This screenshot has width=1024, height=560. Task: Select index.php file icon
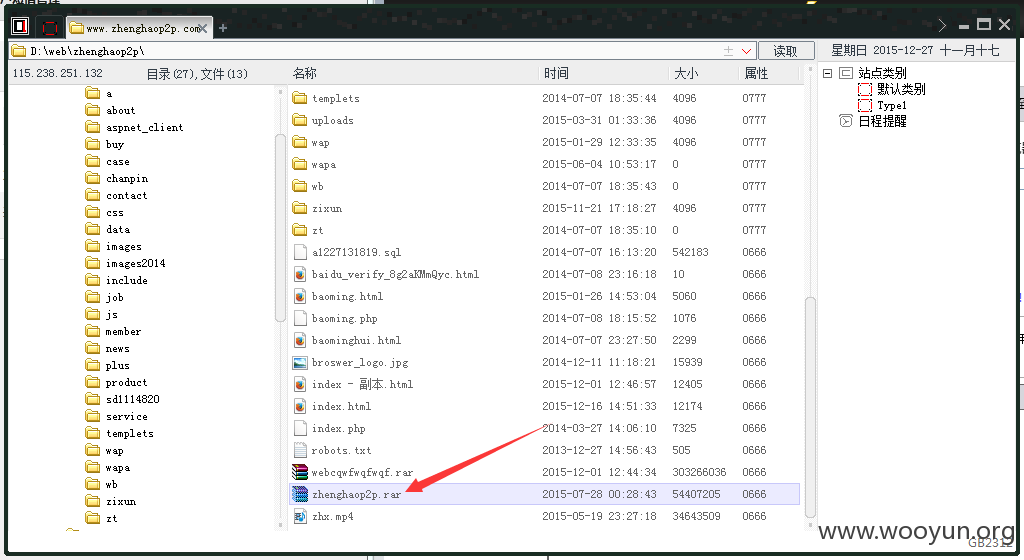pos(300,428)
